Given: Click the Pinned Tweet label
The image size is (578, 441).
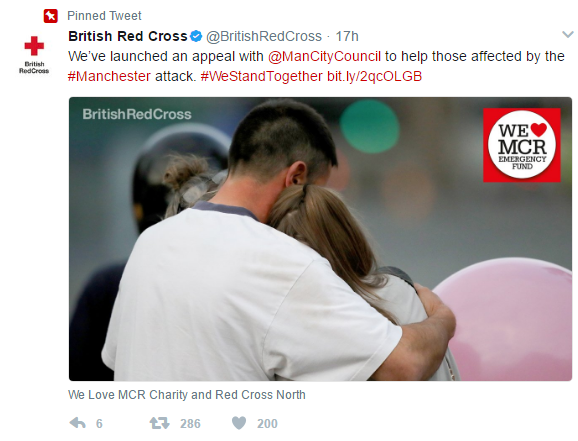Looking at the screenshot, I should coord(104,16).
